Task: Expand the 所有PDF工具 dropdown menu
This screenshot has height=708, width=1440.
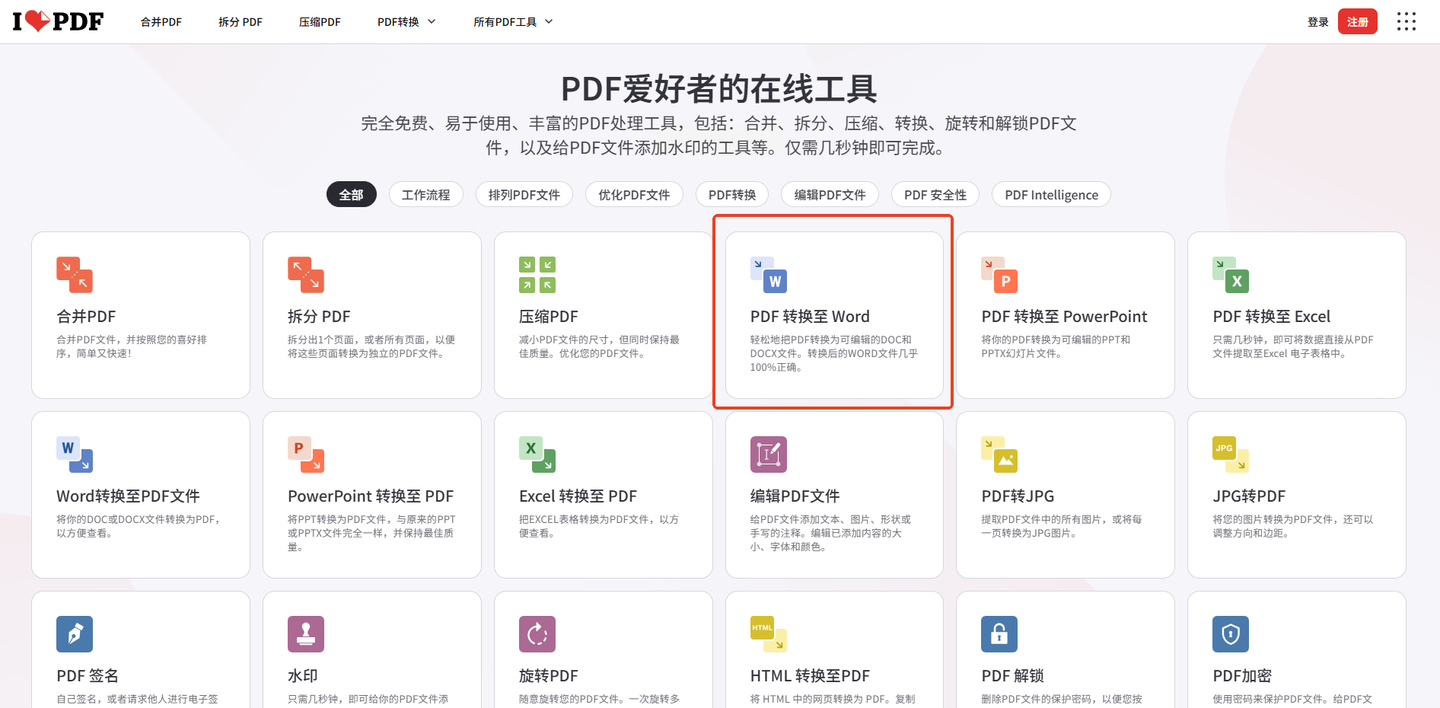Action: pos(513,22)
